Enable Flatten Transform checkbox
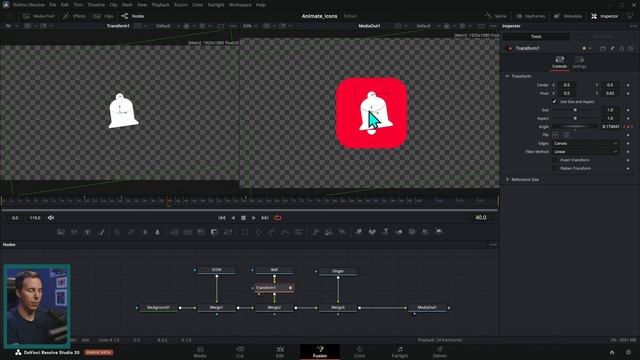 554,168
